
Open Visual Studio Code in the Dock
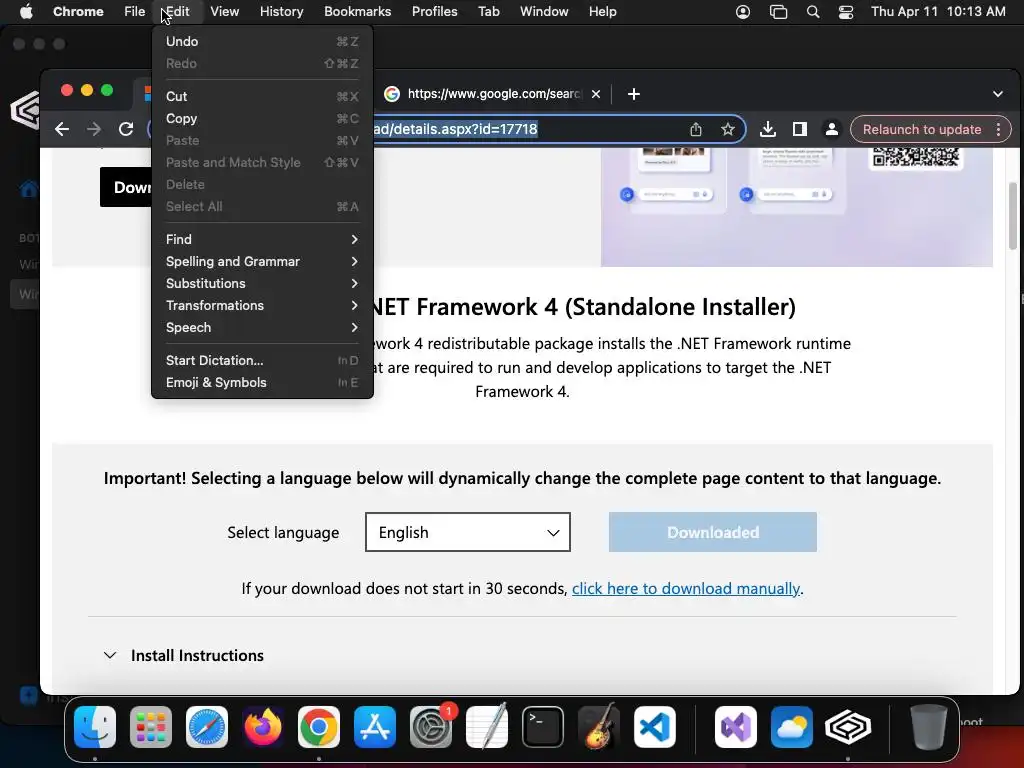coord(655,727)
